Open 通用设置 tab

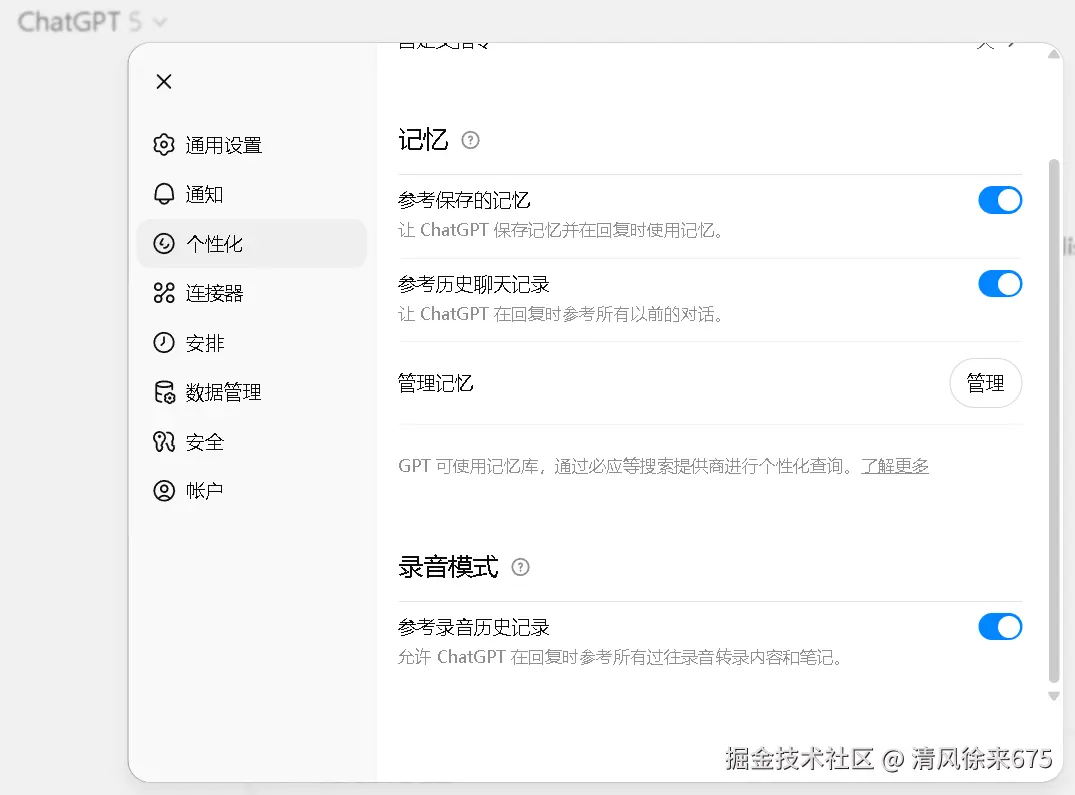[252, 145]
